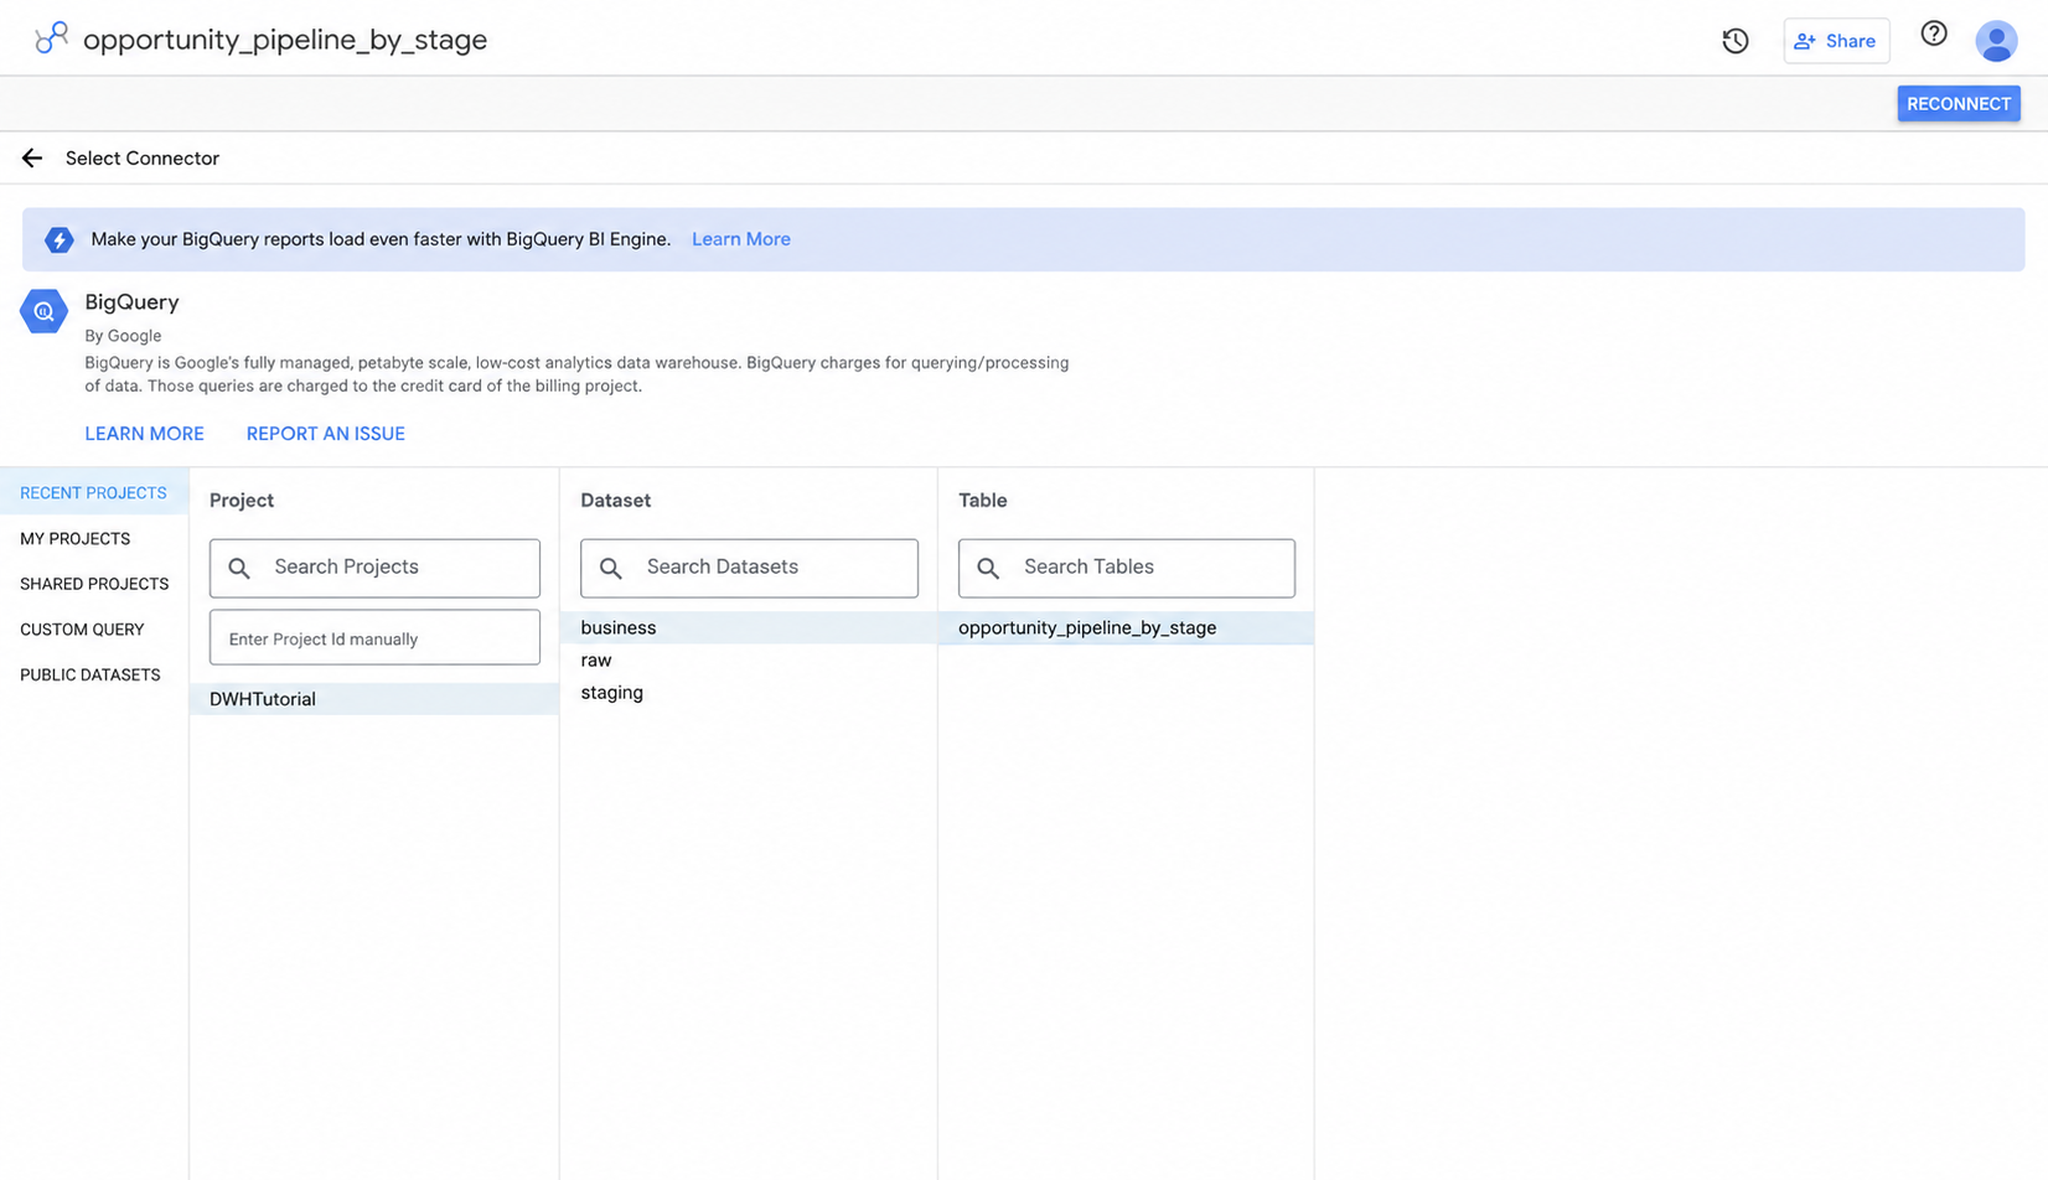The height and width of the screenshot is (1180, 2048).
Task: Click the opportunity_pipeline_by_stage title at top
Action: pyautogui.click(x=285, y=40)
